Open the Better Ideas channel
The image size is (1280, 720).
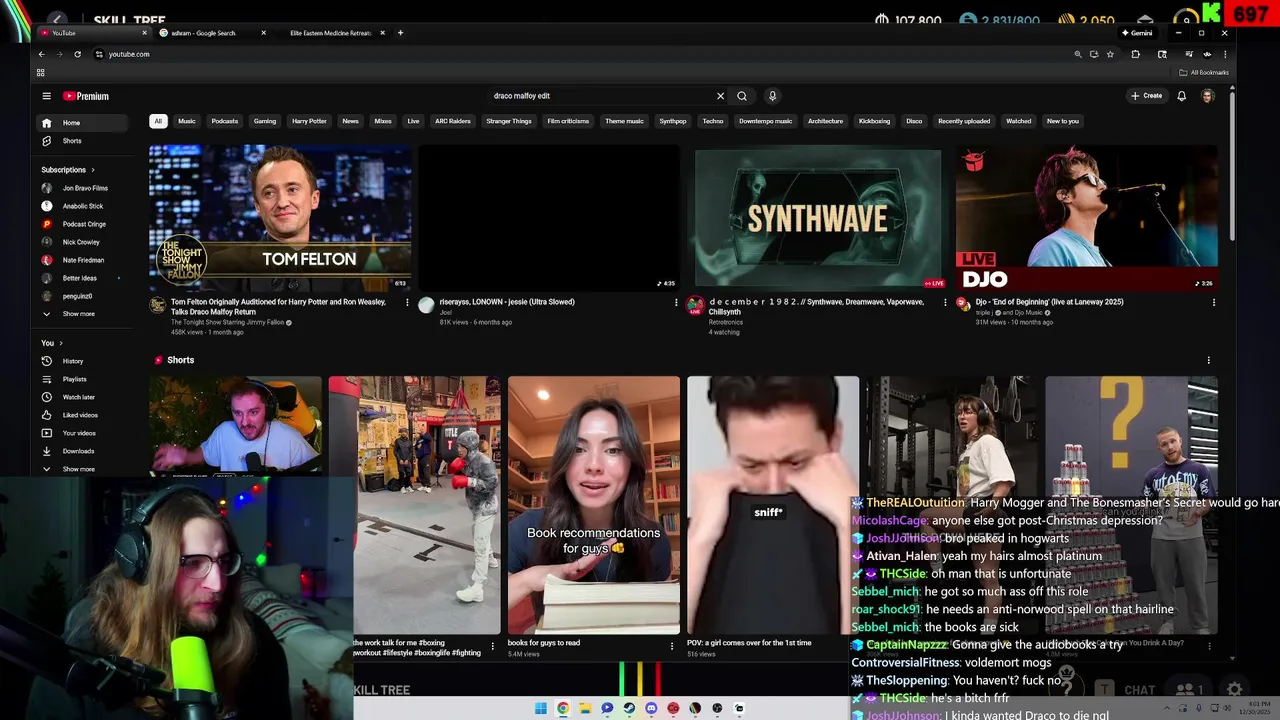pos(83,278)
